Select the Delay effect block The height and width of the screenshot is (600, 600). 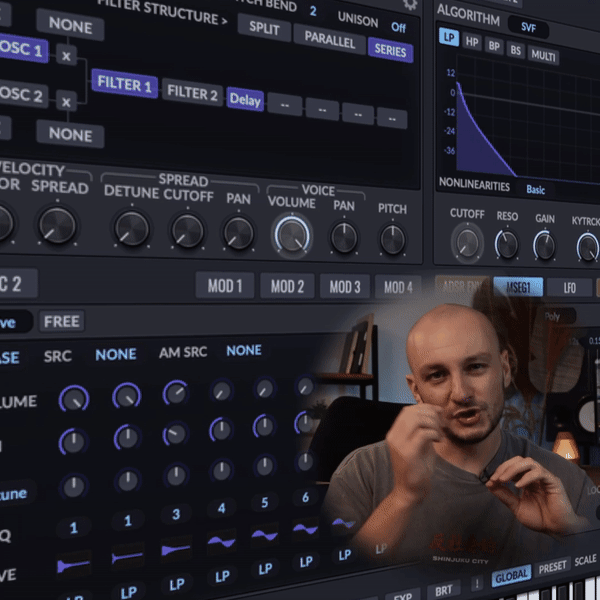(x=245, y=99)
